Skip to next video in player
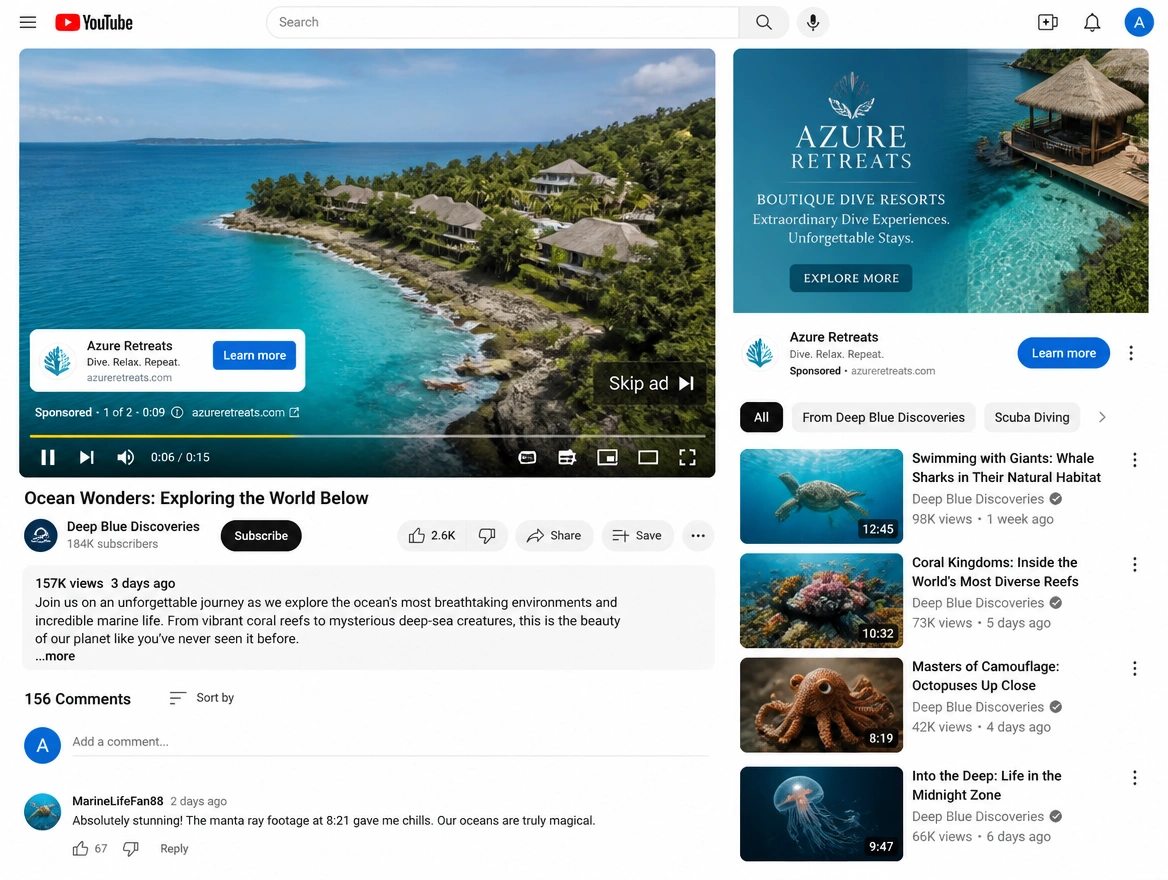 (86, 457)
